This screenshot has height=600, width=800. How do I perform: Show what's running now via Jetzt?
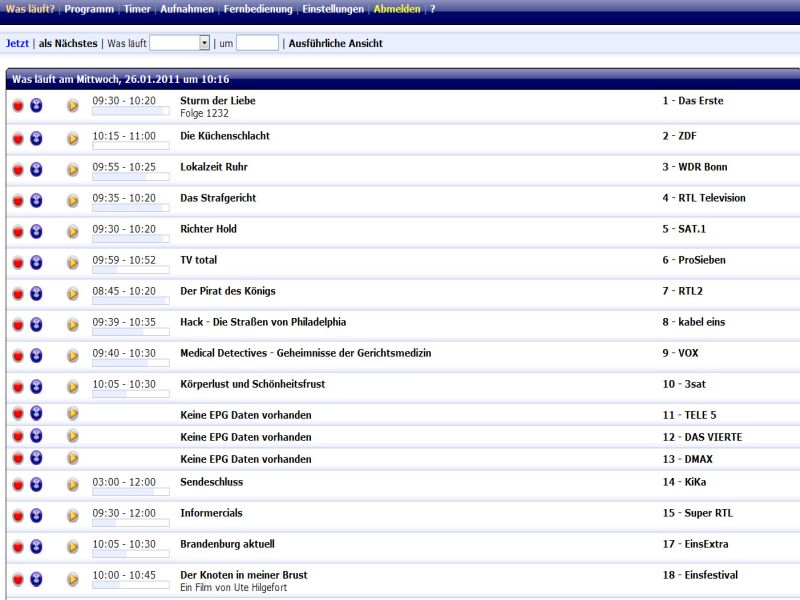17,43
